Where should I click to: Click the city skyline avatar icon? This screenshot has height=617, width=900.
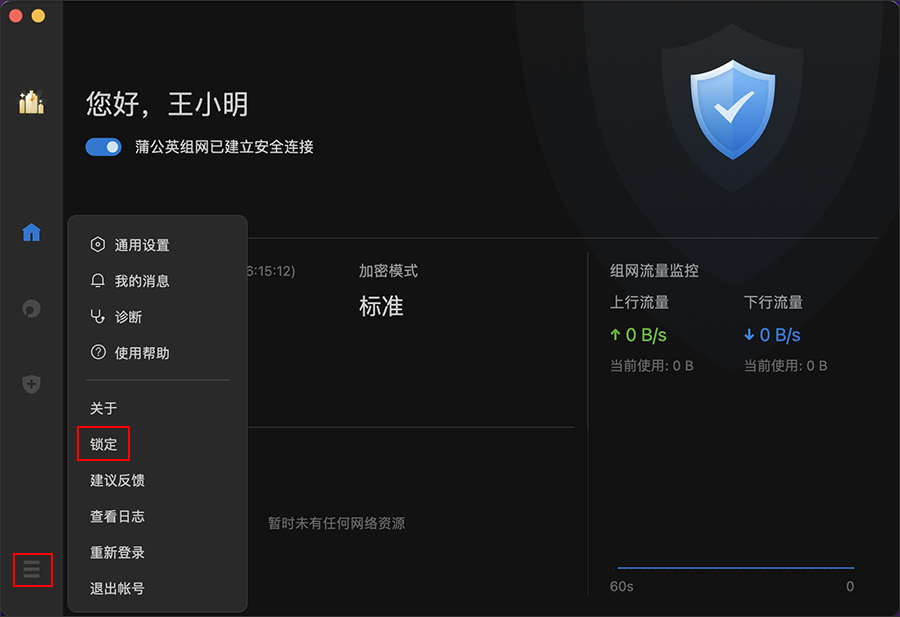click(x=31, y=102)
